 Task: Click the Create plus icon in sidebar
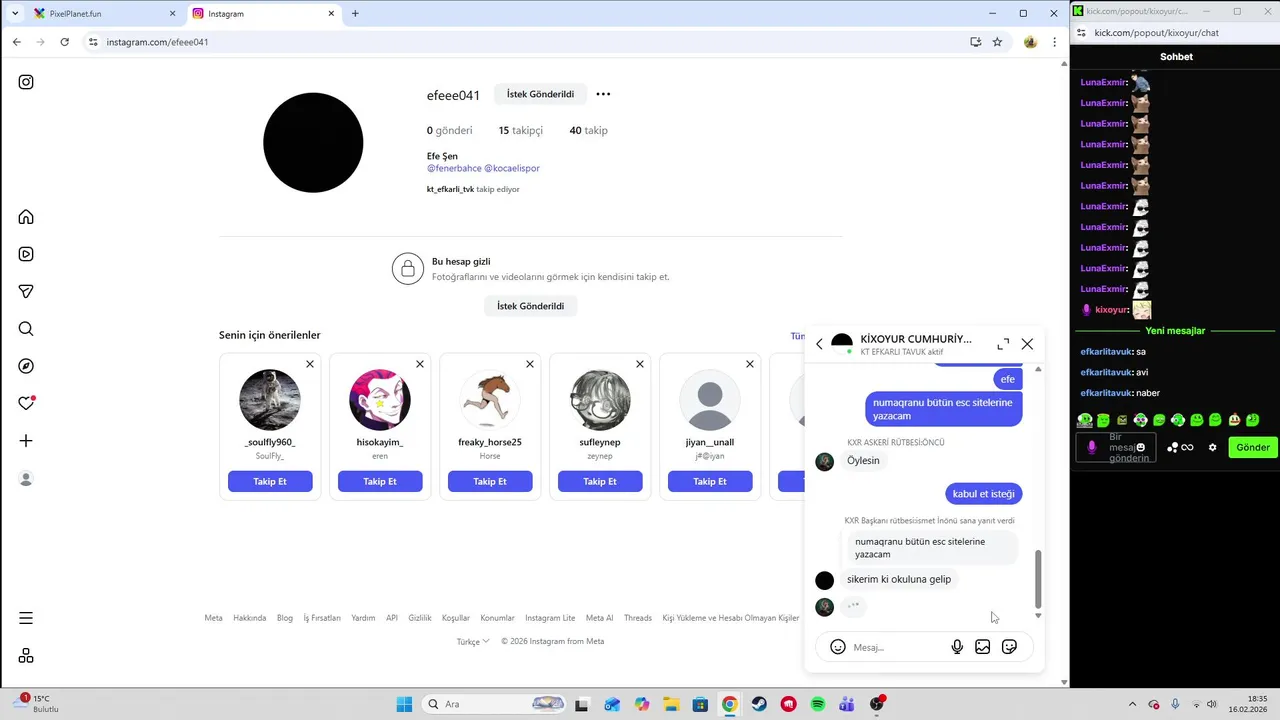26,441
